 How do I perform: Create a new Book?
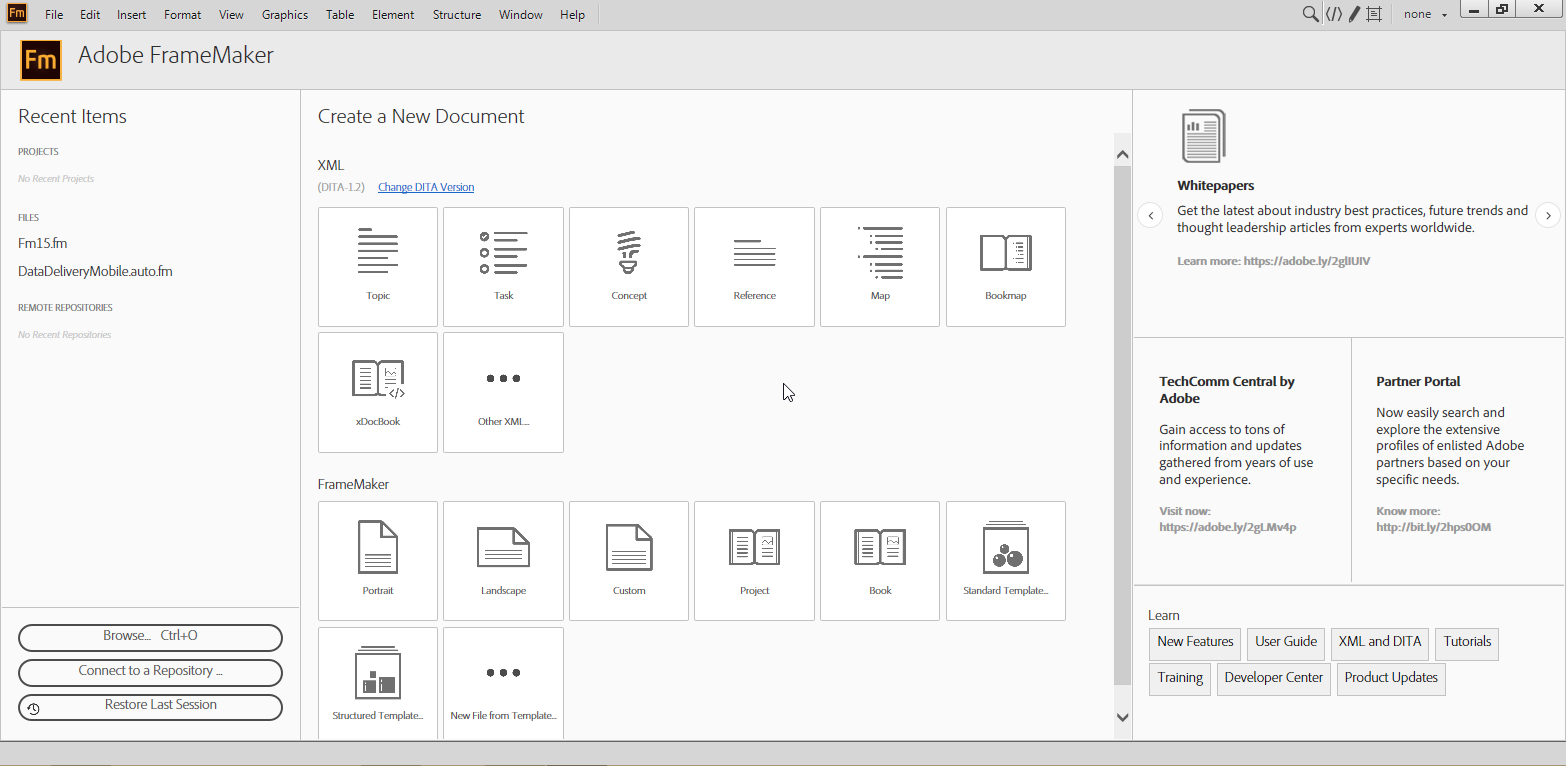880,561
